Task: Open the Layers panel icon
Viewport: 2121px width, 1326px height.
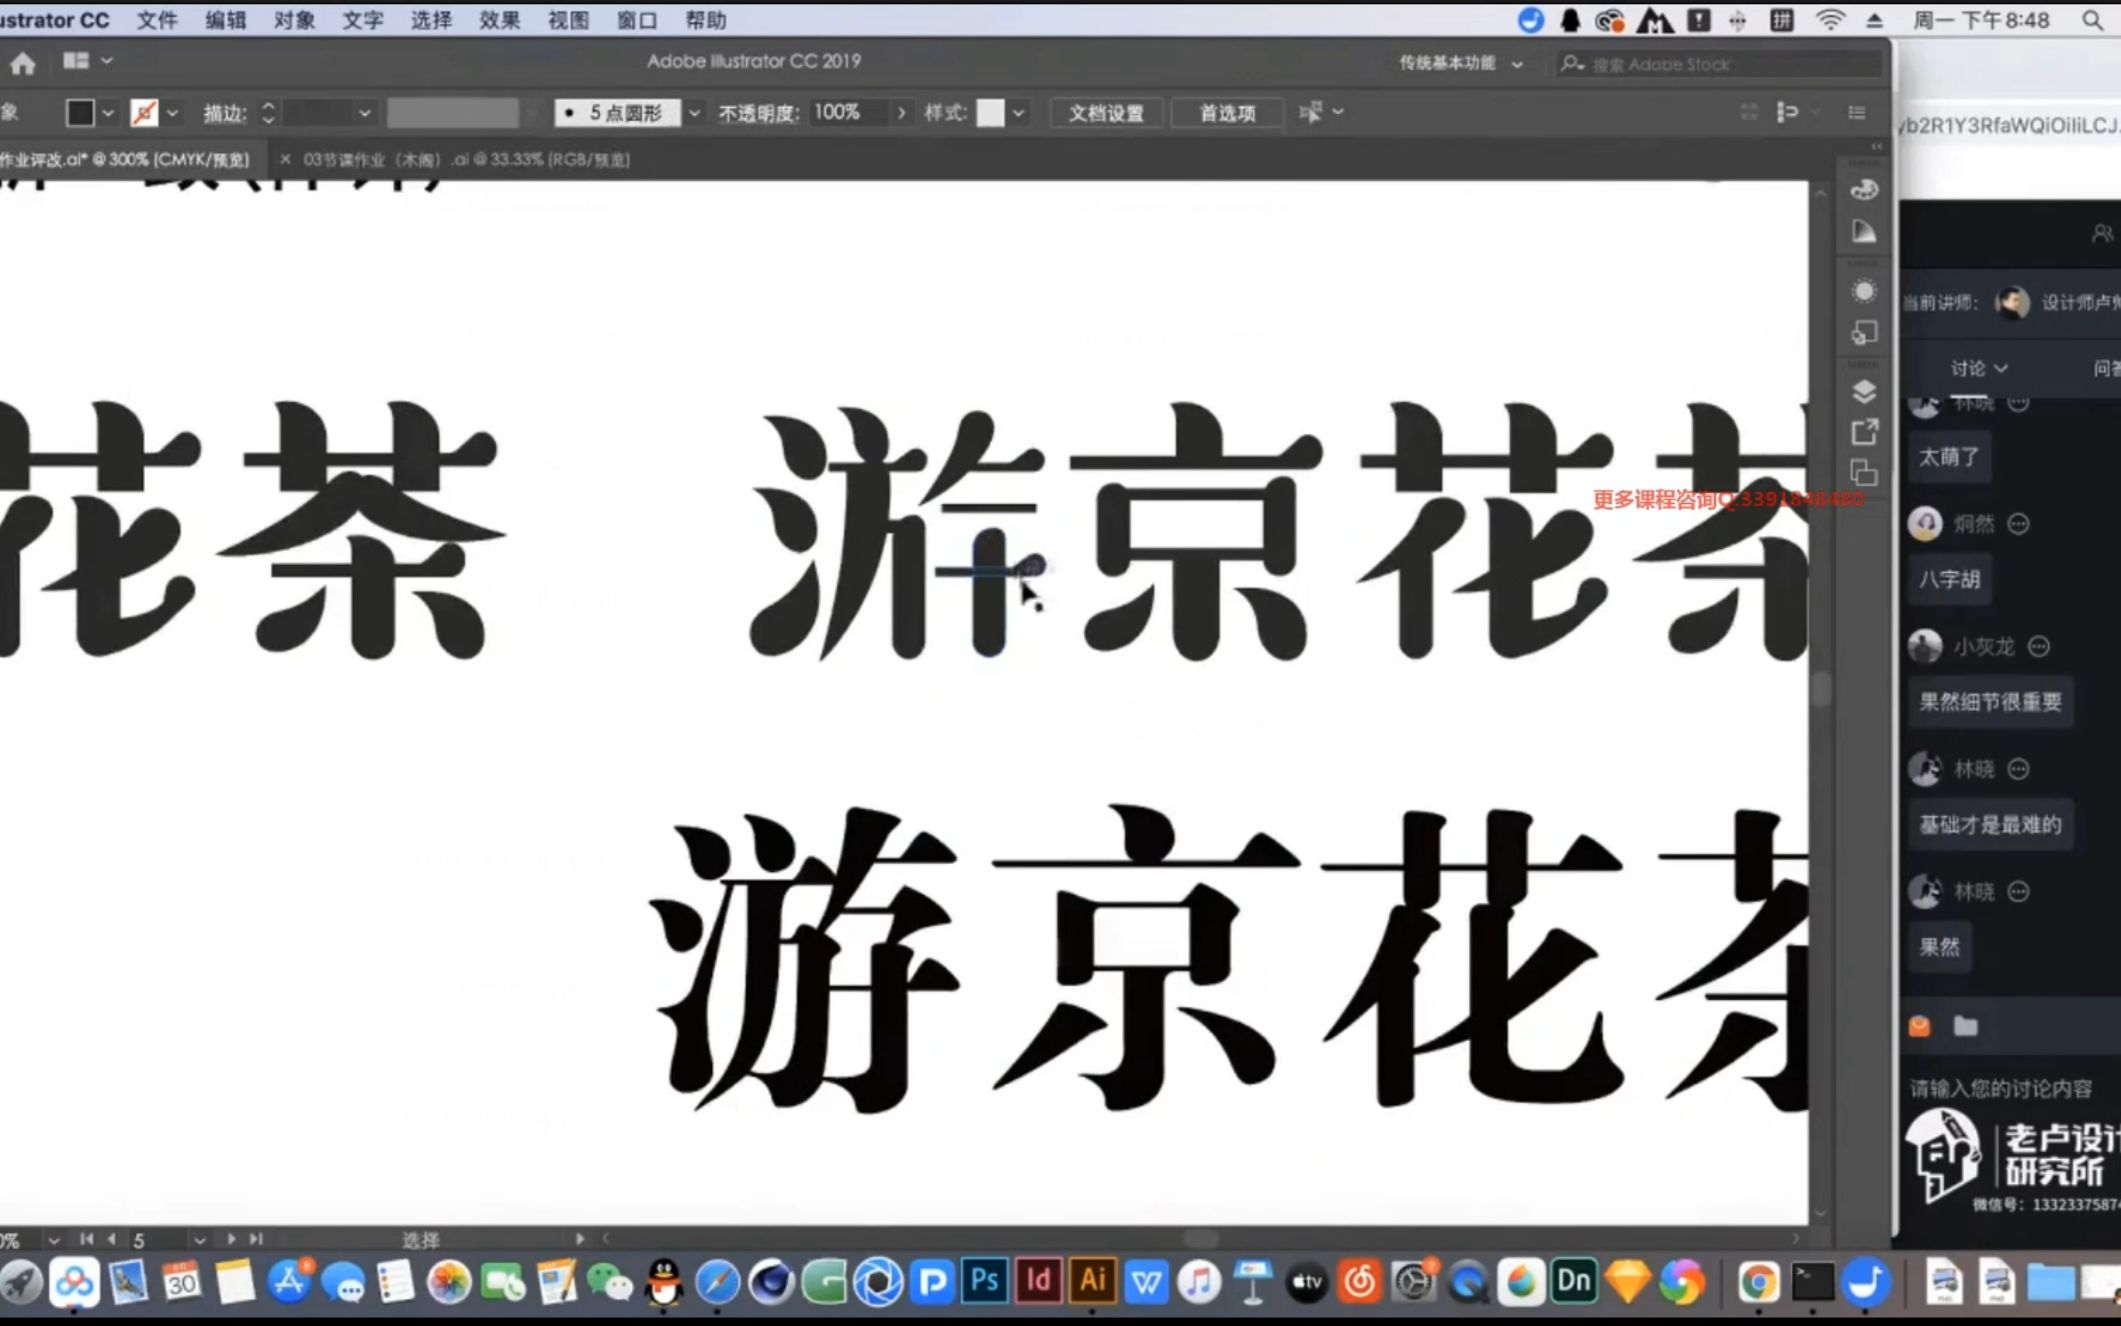Action: (1863, 391)
